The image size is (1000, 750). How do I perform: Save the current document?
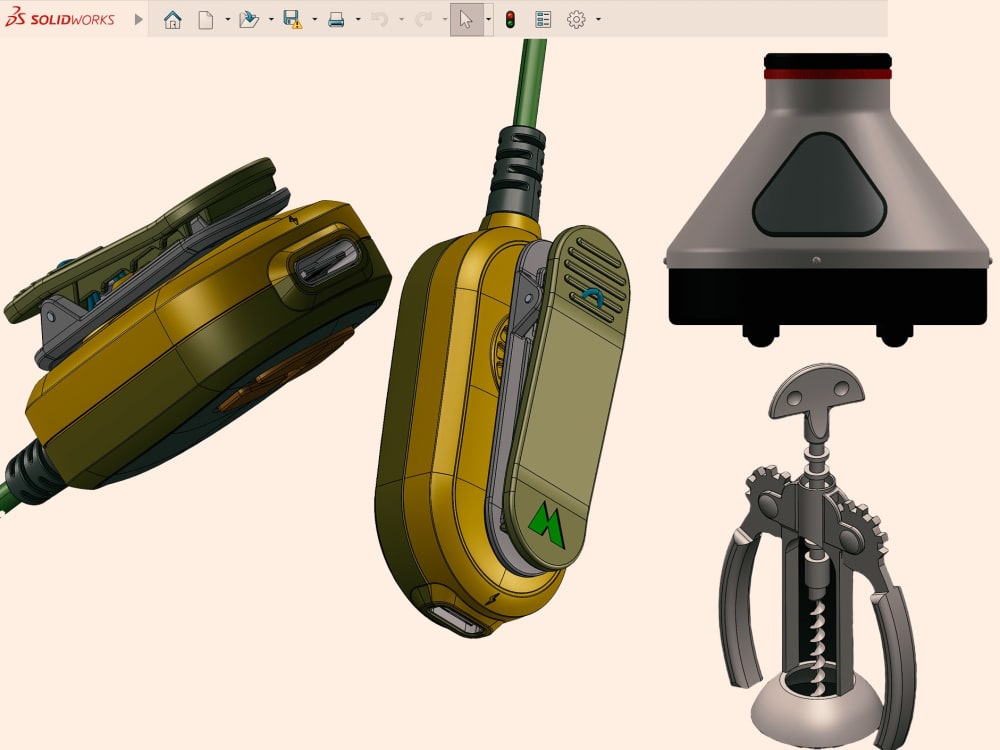(293, 19)
